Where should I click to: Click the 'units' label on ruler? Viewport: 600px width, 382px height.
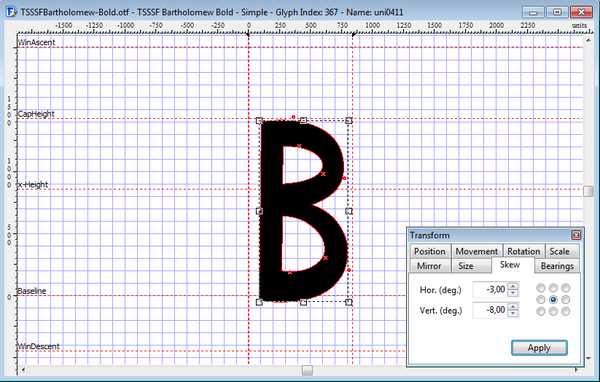click(579, 25)
